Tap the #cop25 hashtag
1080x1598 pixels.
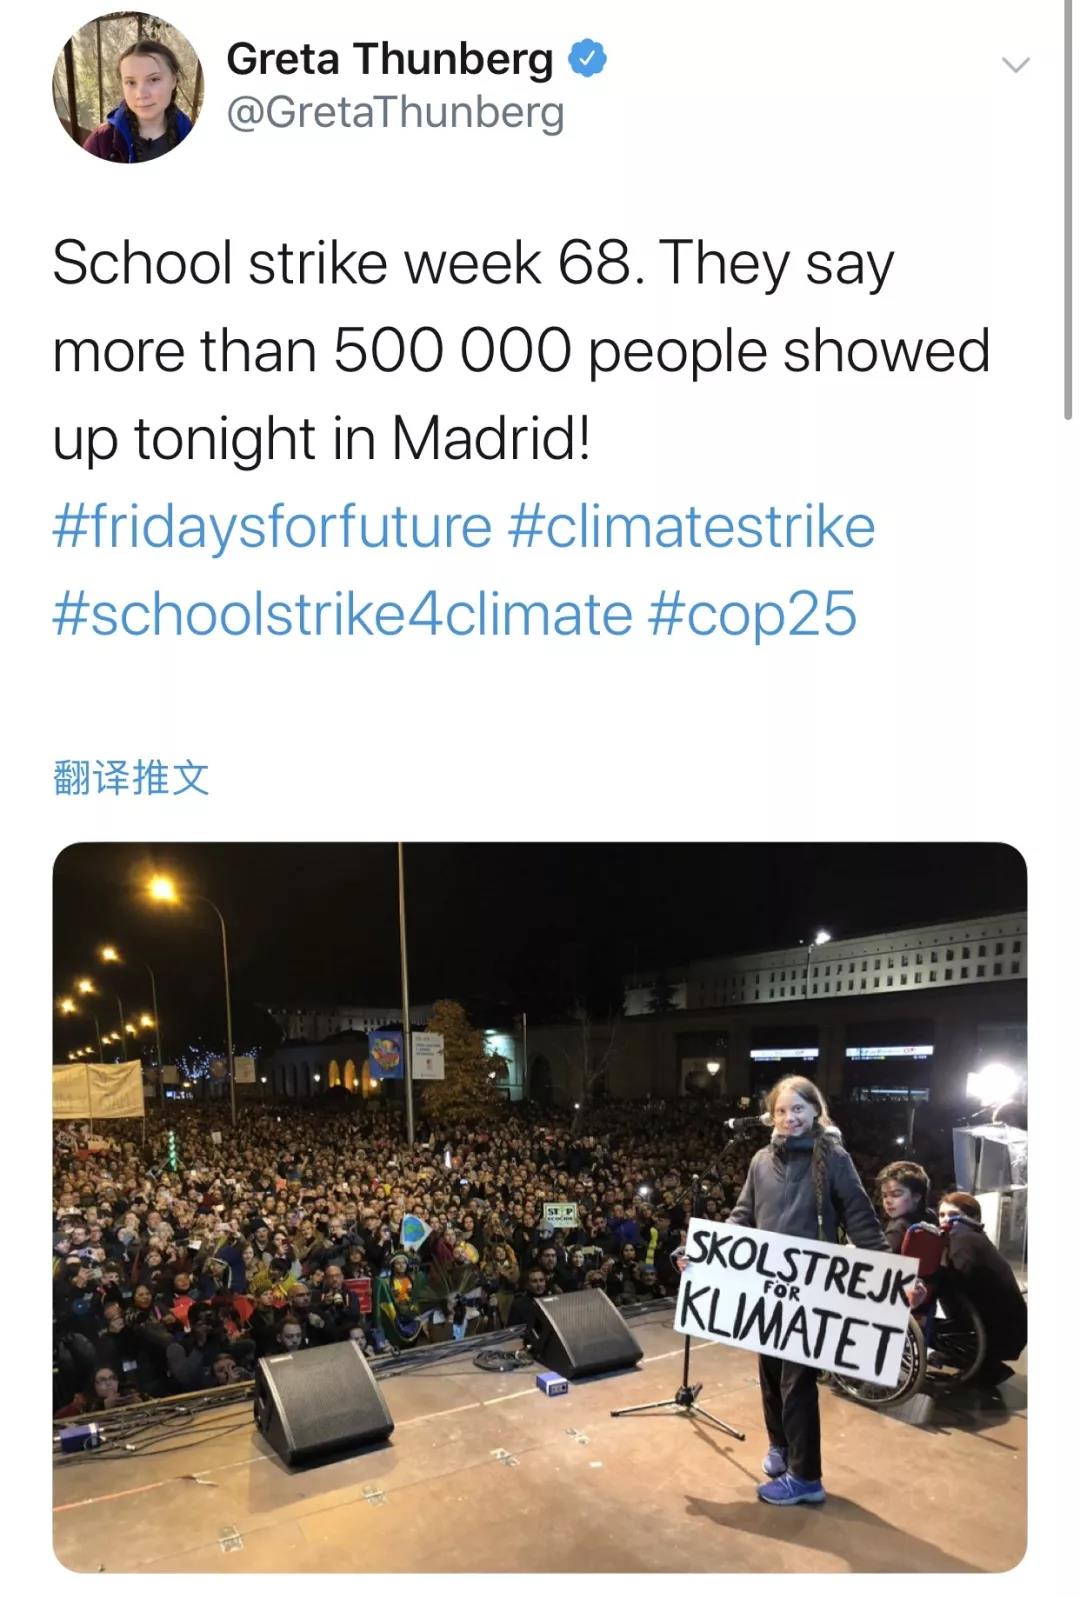[x=752, y=614]
